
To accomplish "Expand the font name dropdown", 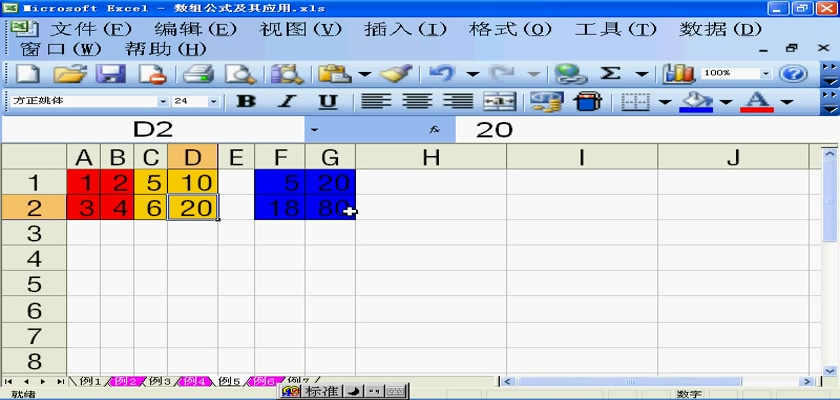I will tap(163, 102).
